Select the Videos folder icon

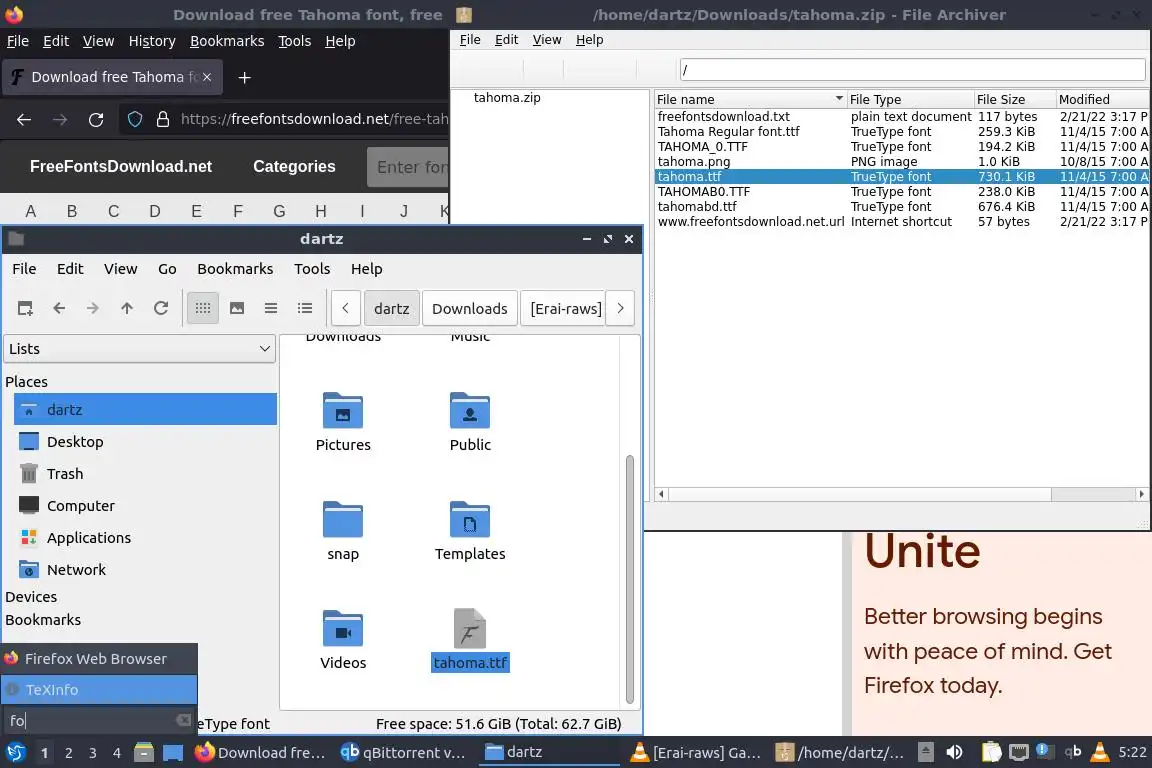[343, 629]
